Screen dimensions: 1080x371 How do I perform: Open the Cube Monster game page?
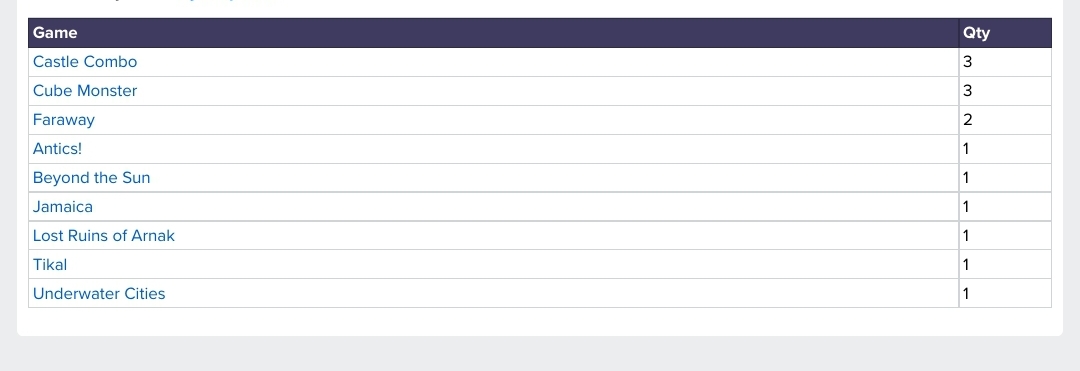[85, 91]
